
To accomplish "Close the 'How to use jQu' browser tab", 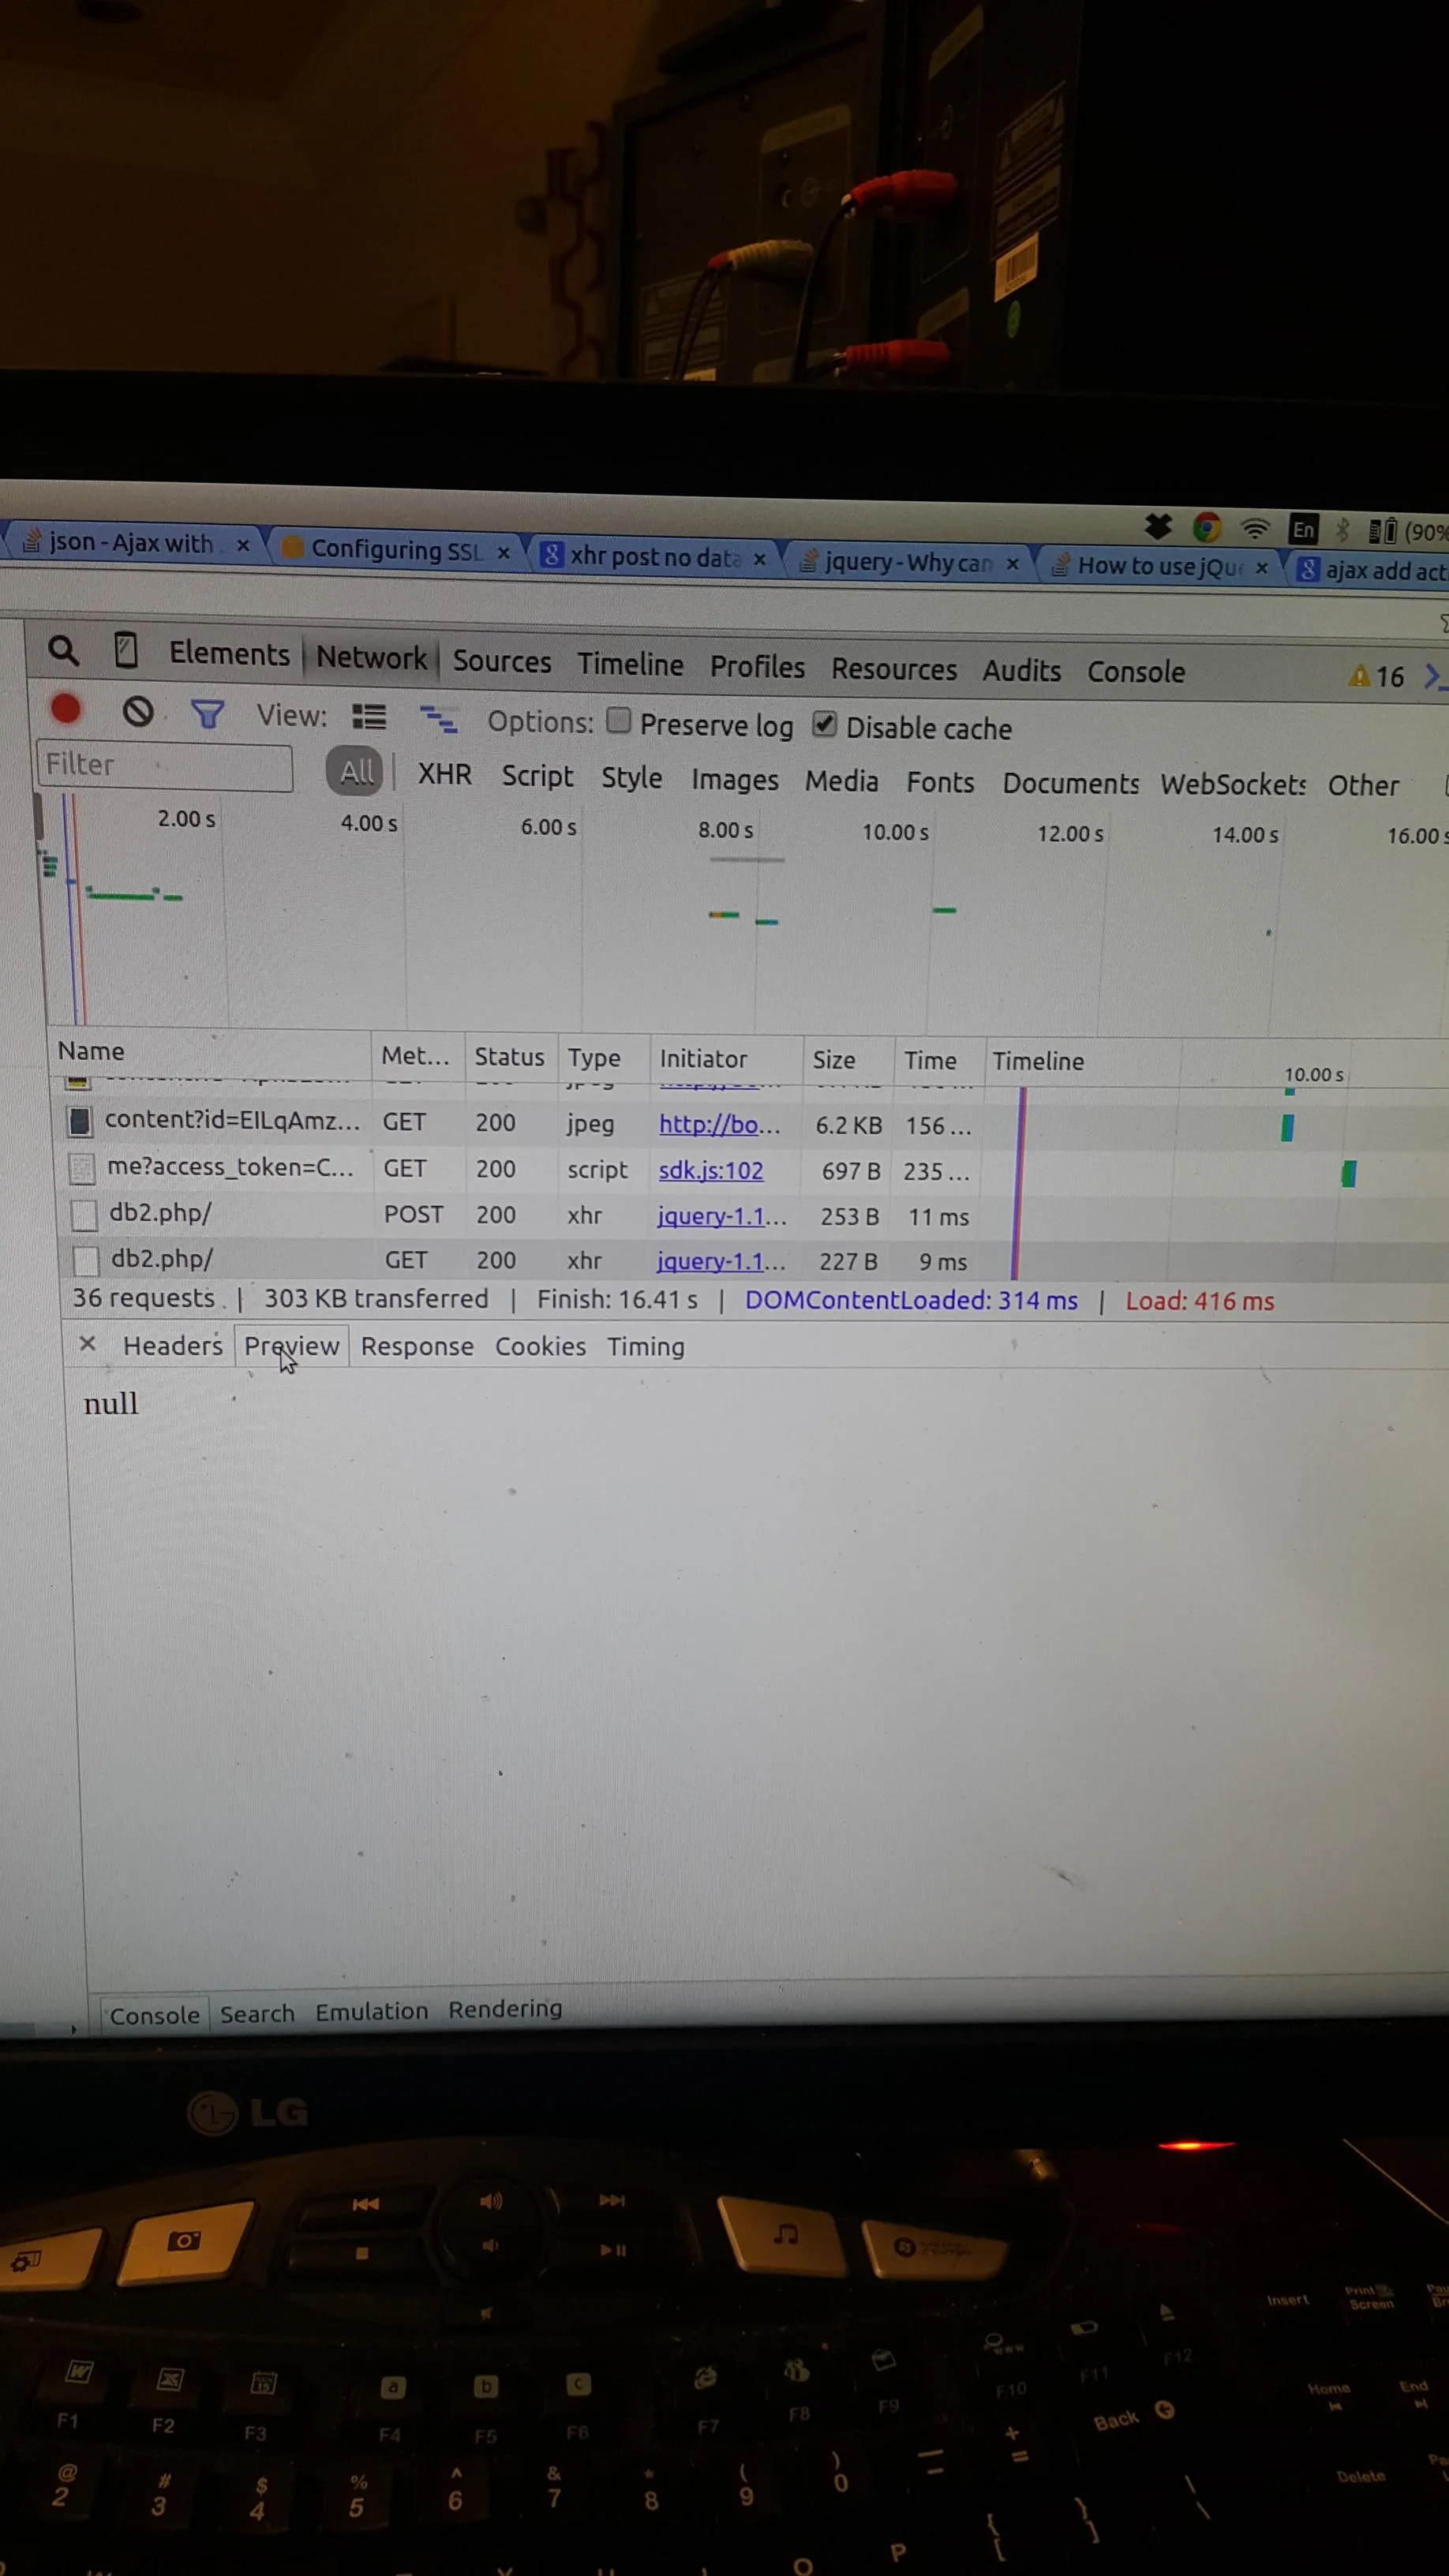I will click(x=1262, y=568).
